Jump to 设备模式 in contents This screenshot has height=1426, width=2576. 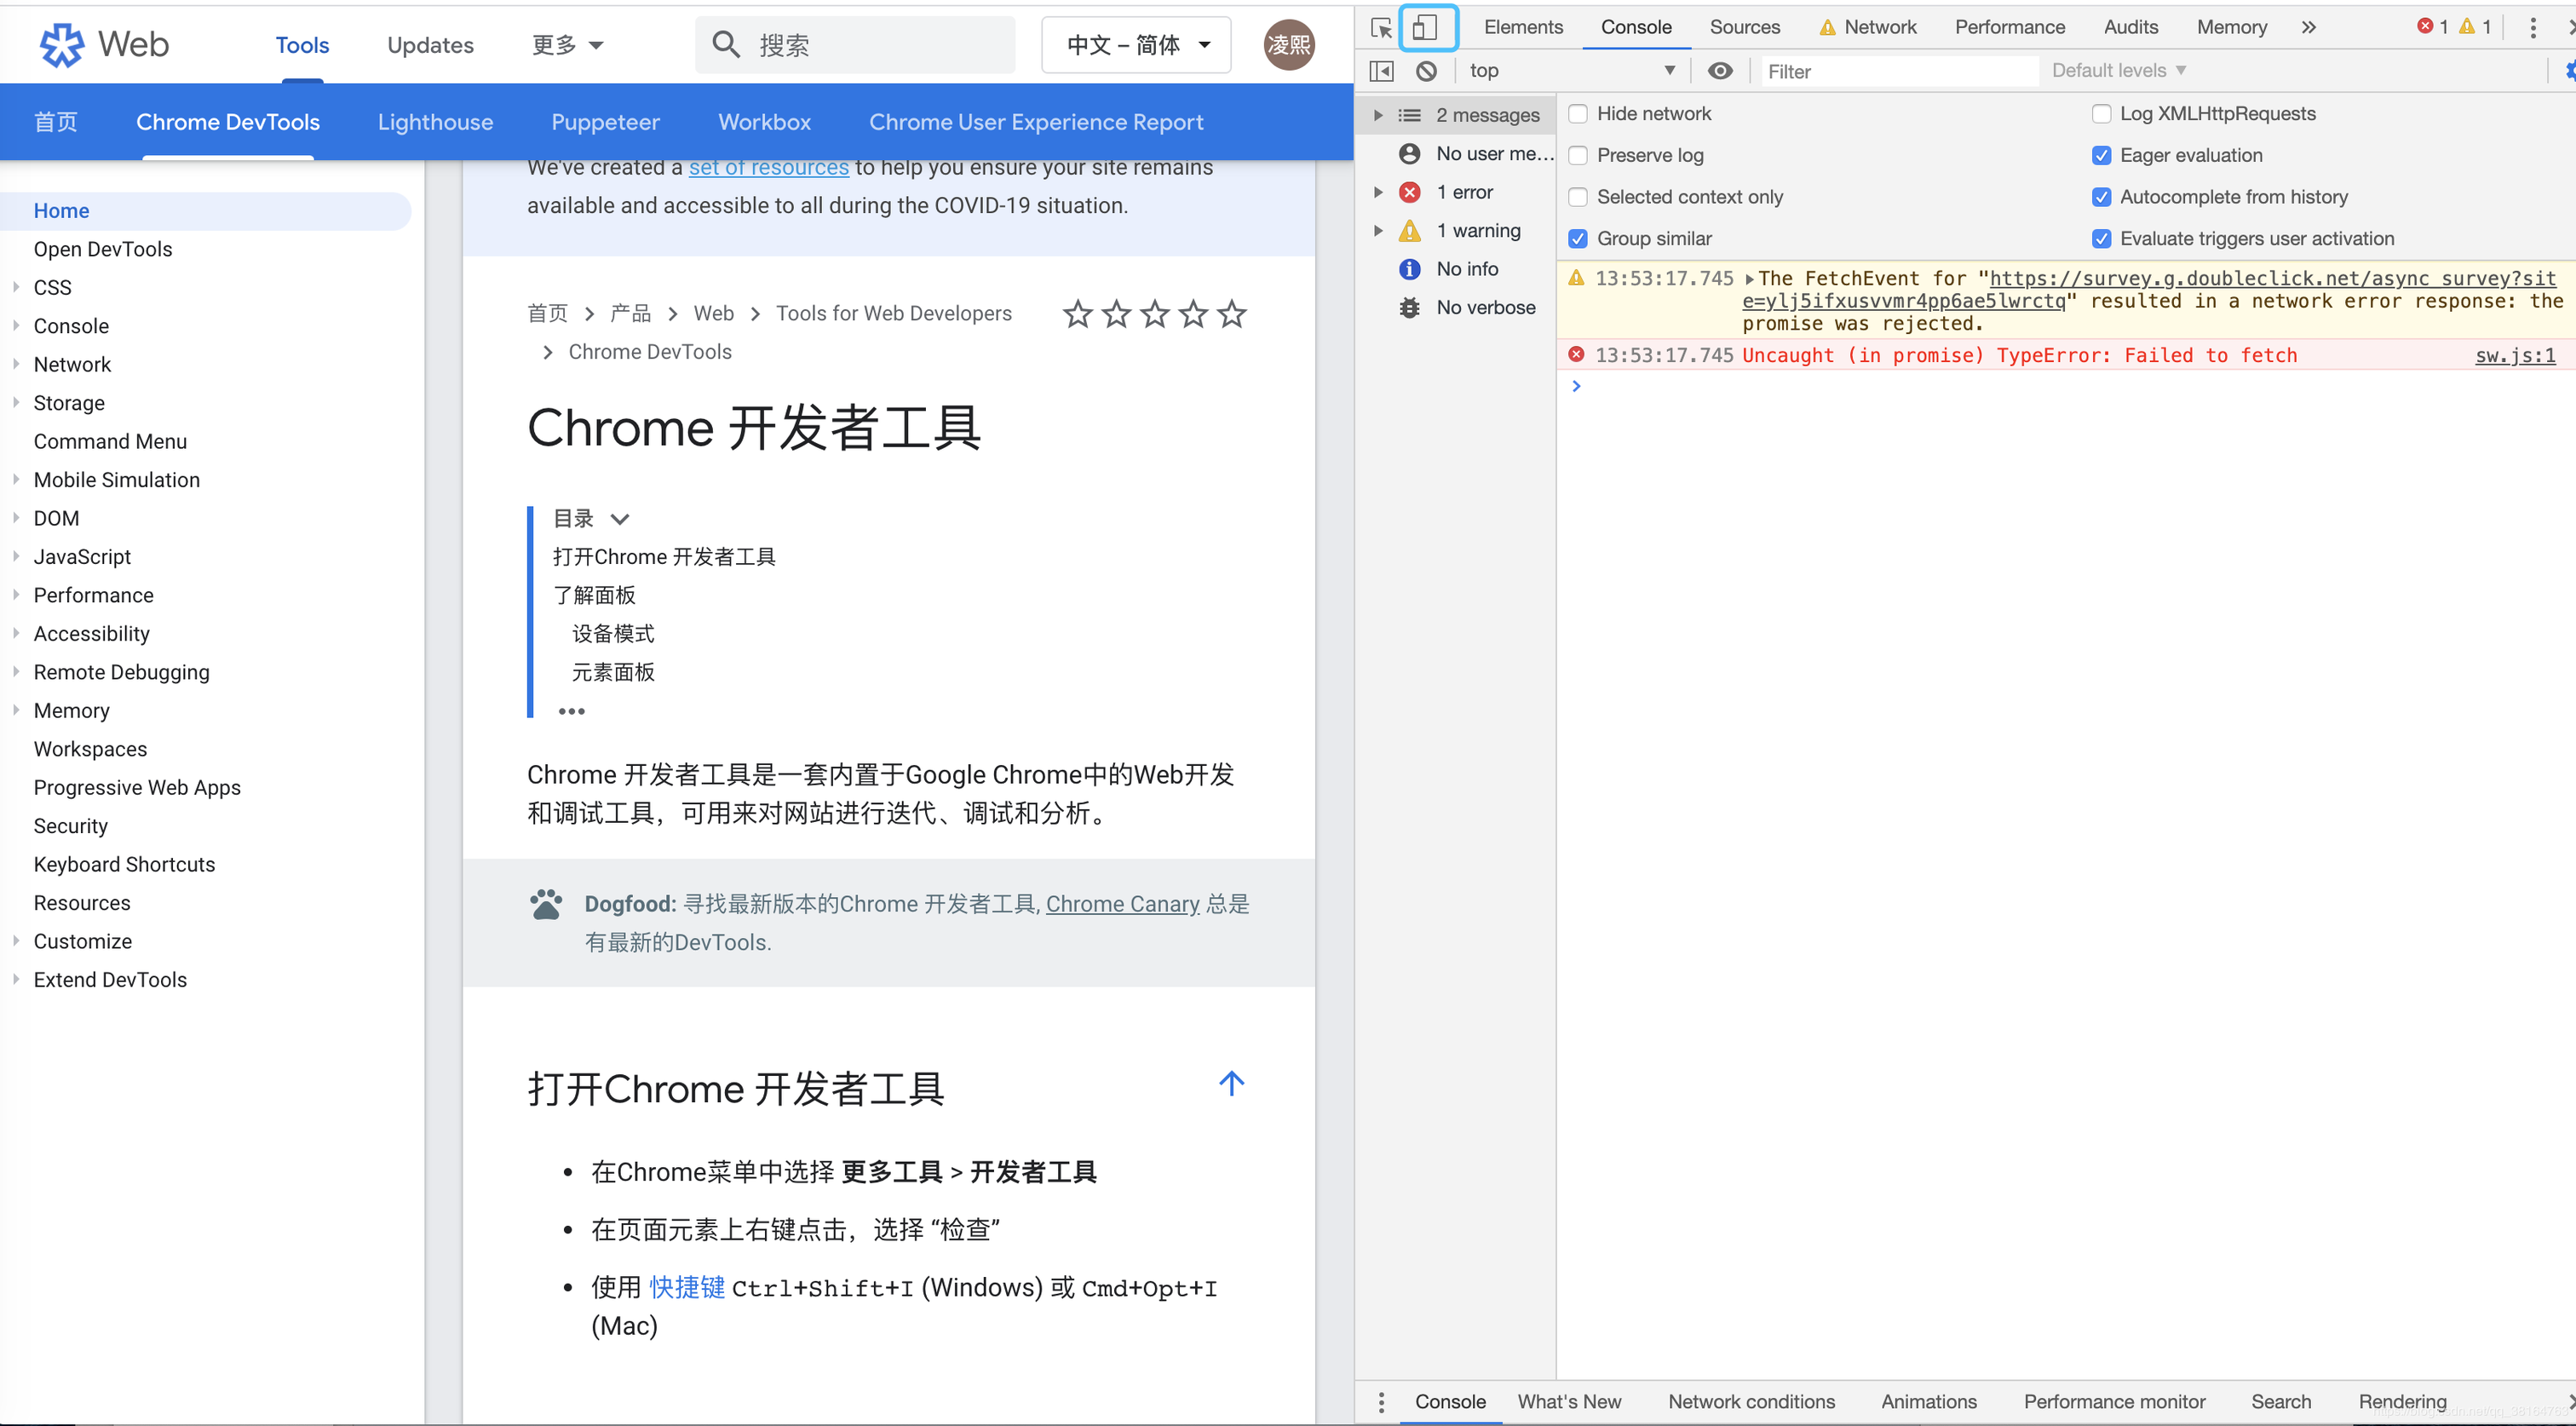click(612, 634)
